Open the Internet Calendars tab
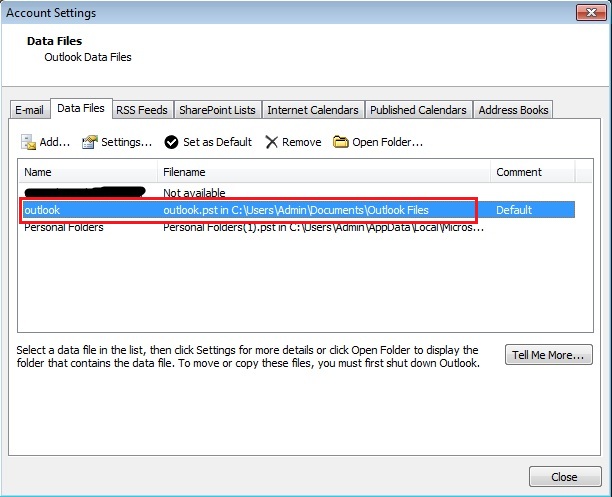Viewport: 612px width, 497px height. (x=312, y=110)
